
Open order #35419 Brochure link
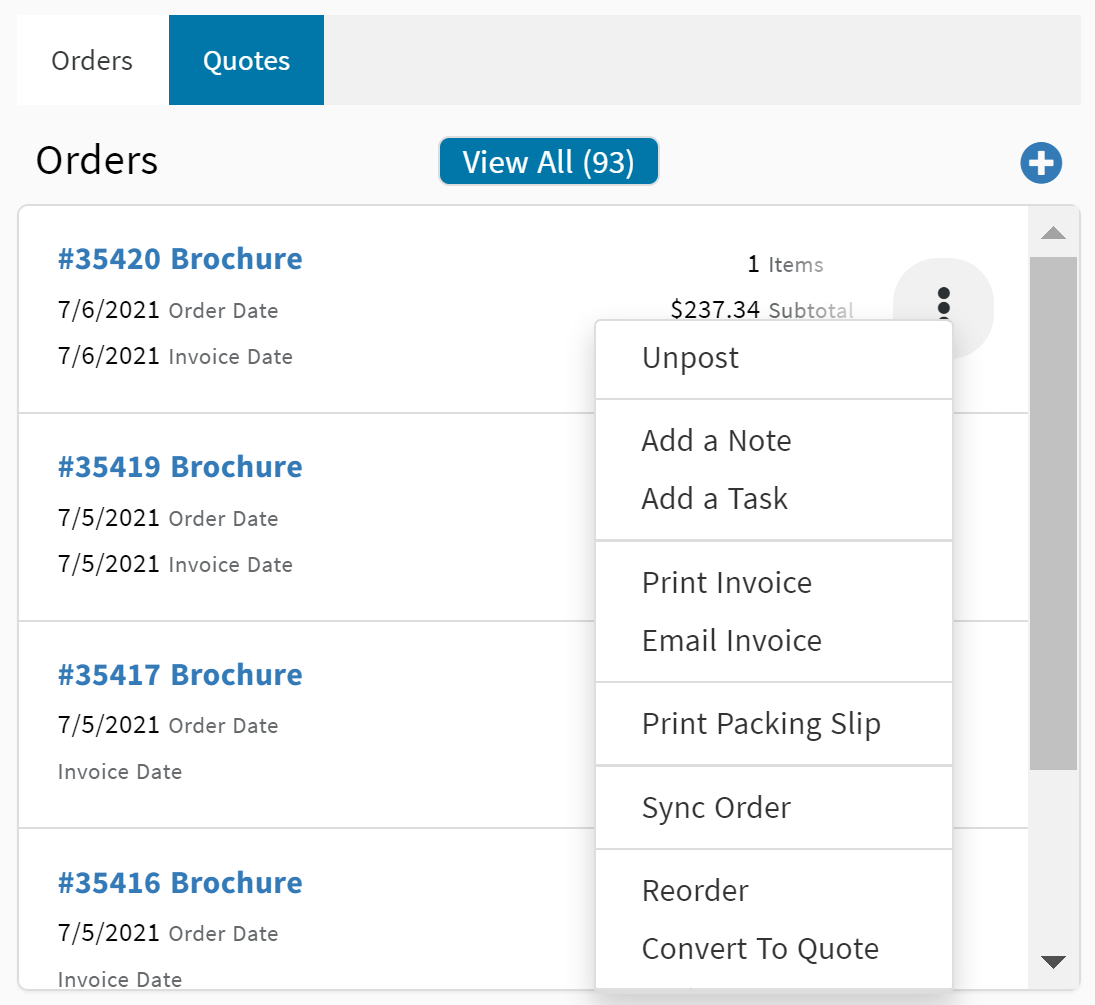[x=180, y=467]
